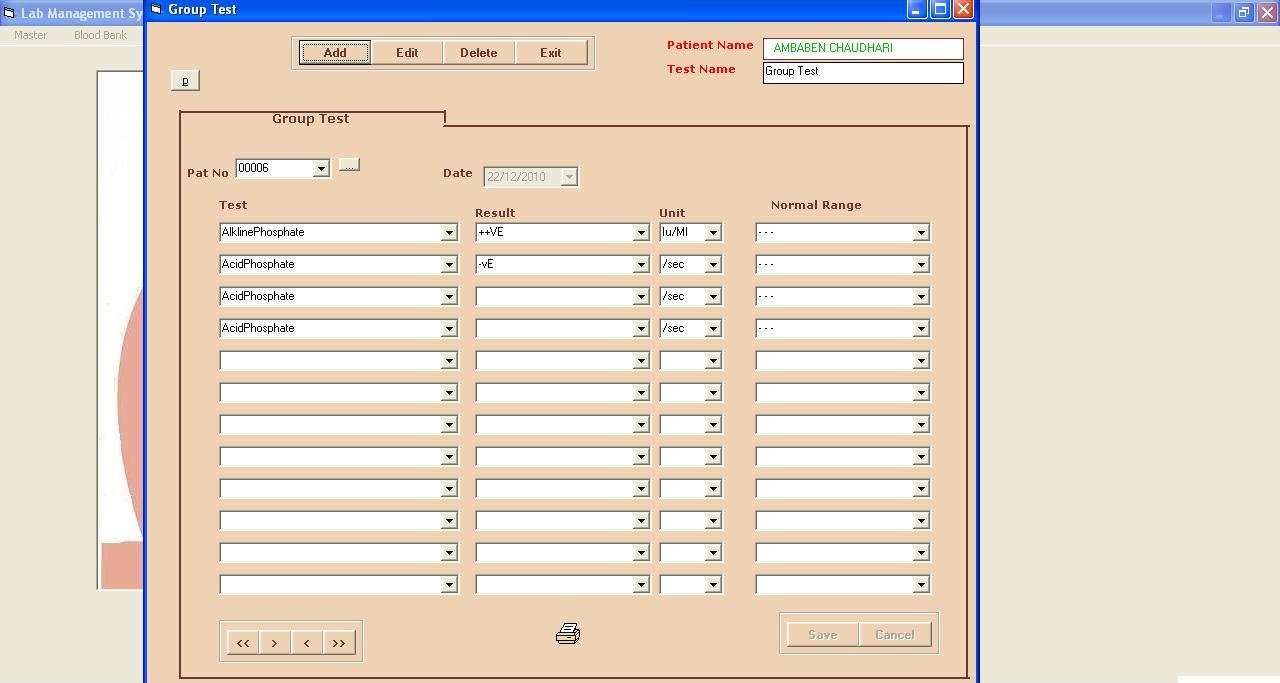Image resolution: width=1280 pixels, height=683 pixels.
Task: Go to first record with << button
Action: (242, 643)
